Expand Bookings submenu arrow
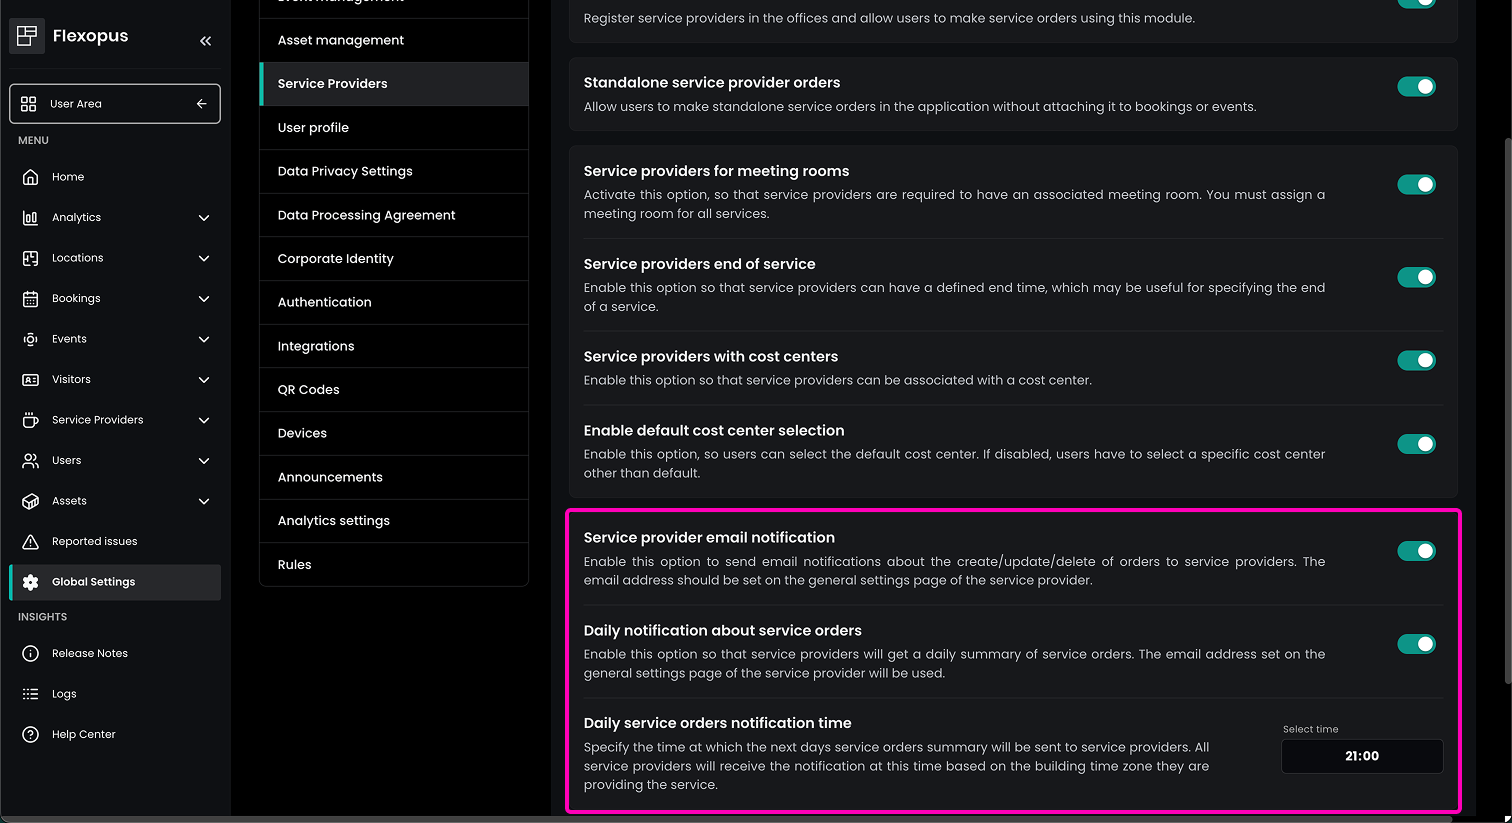1512x823 pixels. [x=204, y=299]
